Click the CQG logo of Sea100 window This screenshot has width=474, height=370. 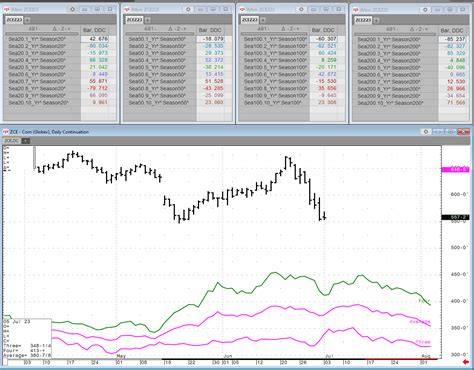243,10
